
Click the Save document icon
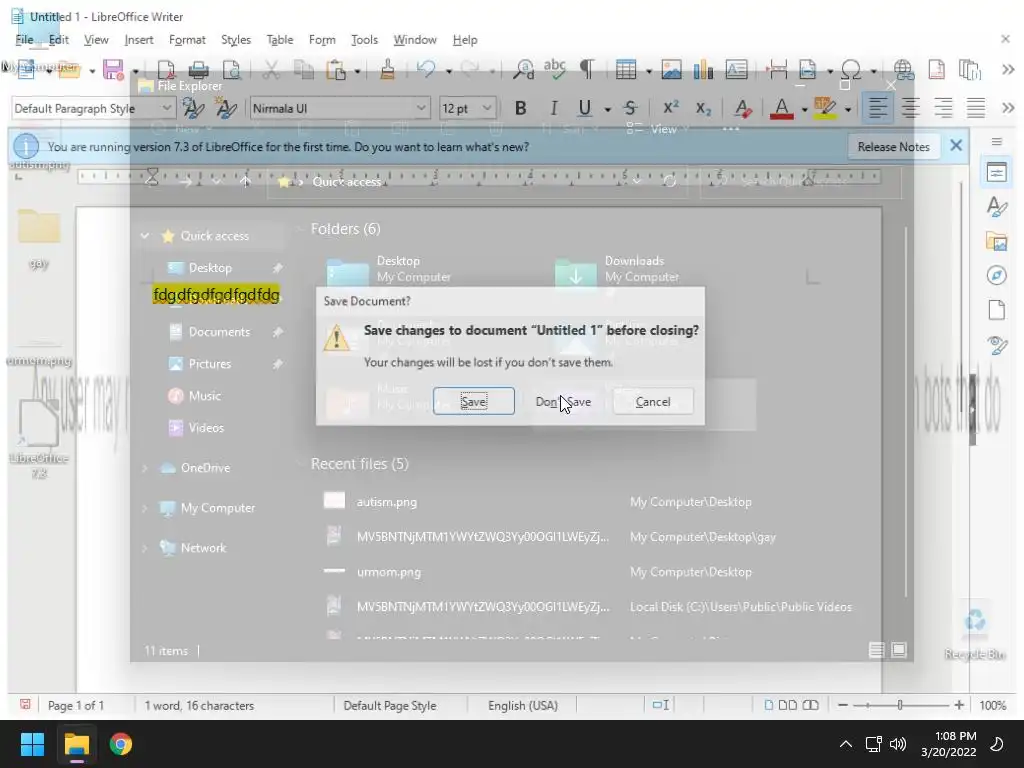click(x=114, y=69)
